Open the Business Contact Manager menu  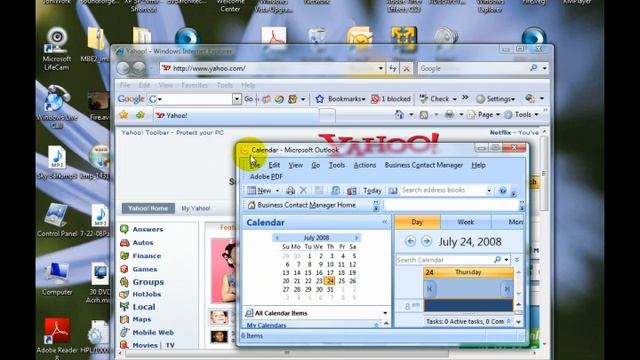coord(424,165)
